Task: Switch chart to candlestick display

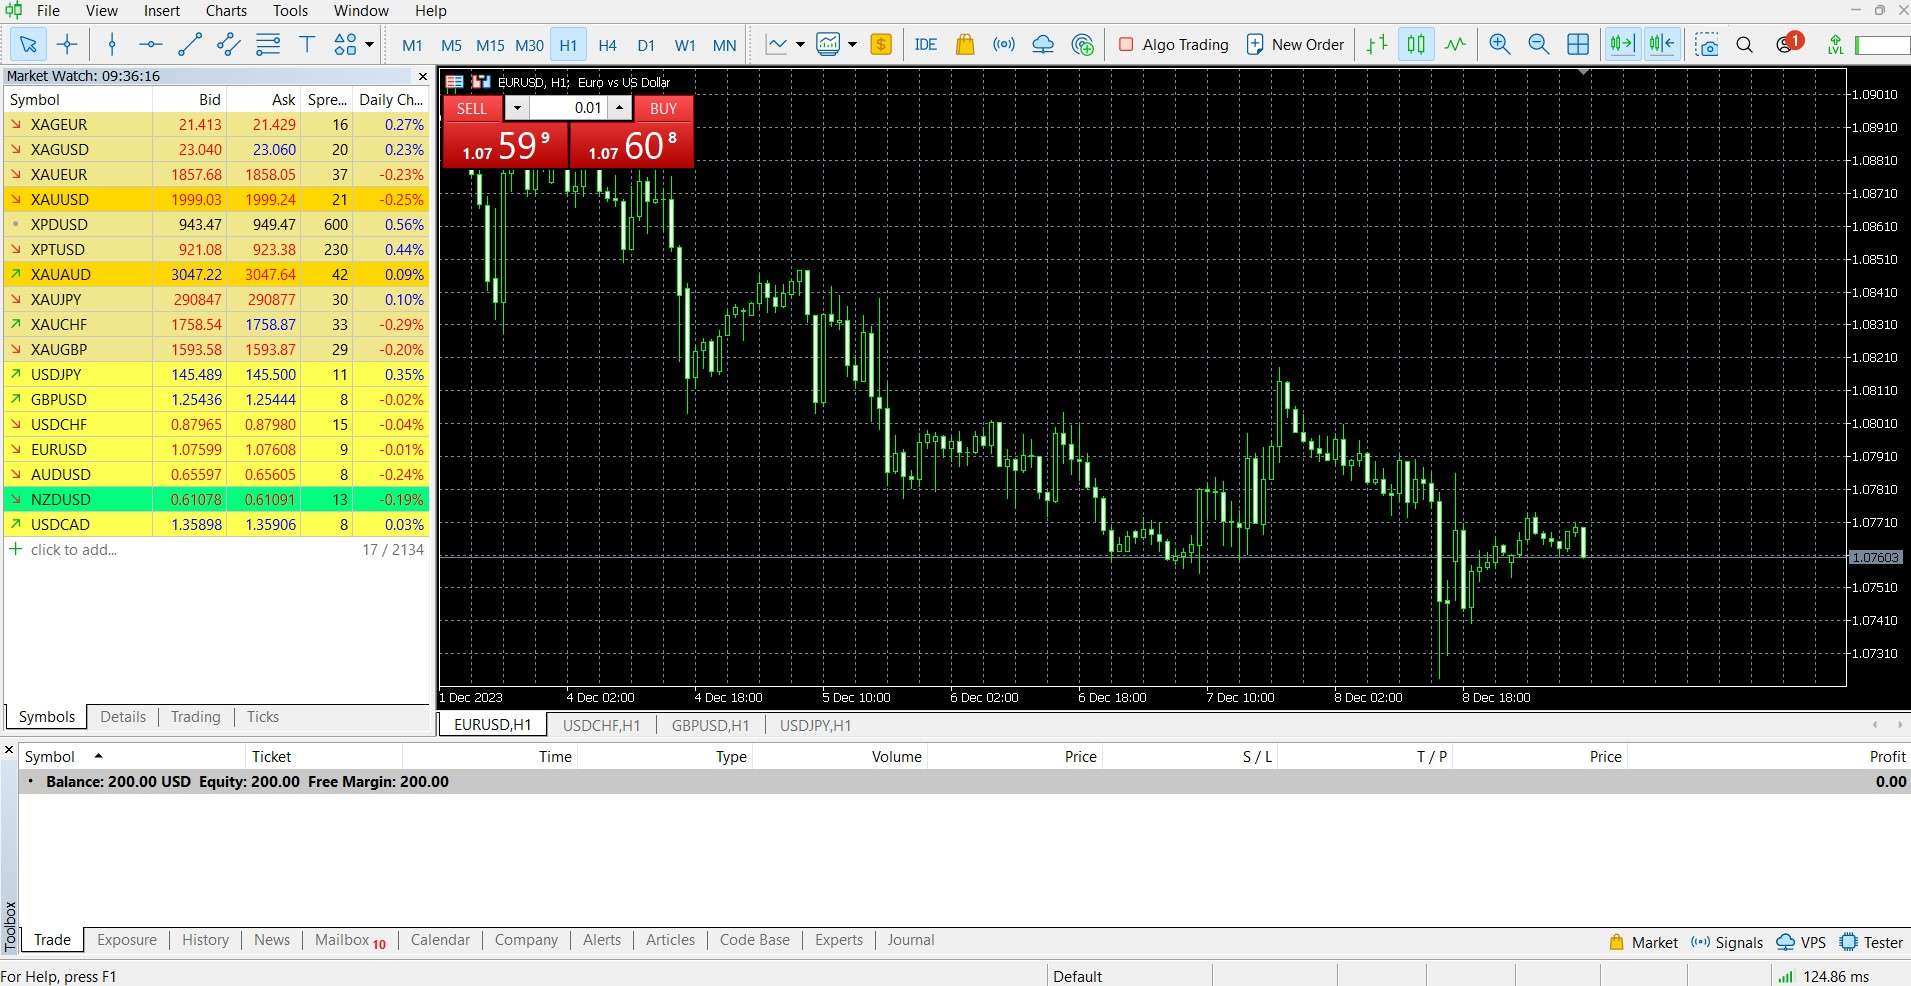Action: (x=1416, y=44)
